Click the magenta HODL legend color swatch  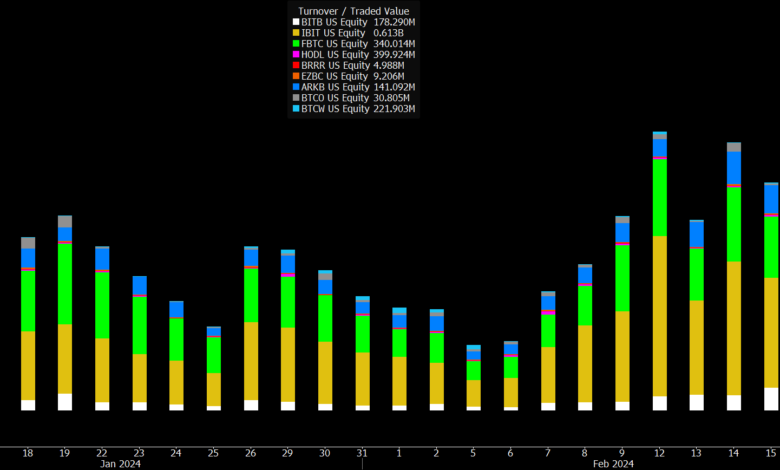296,54
